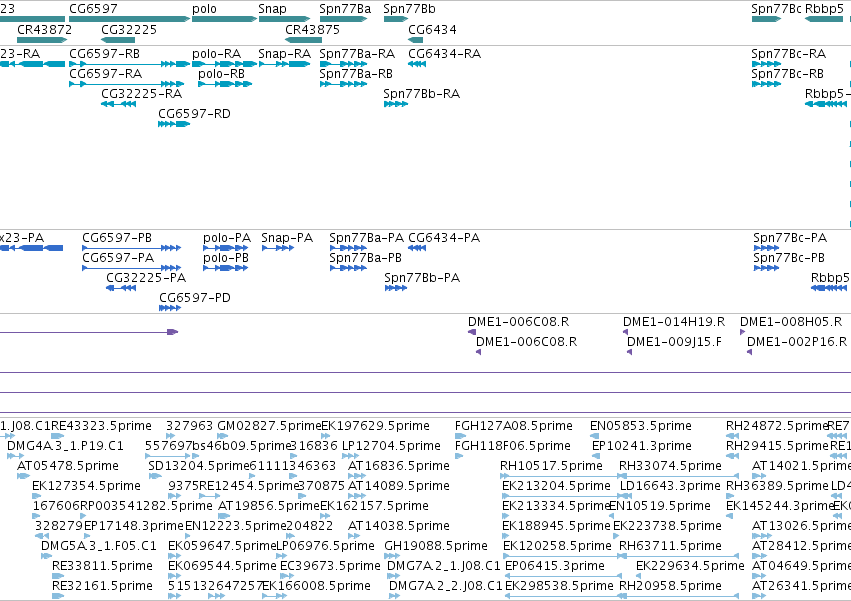Click protein CG32225-PA label
The width and height of the screenshot is (851, 601).
pyautogui.click(x=146, y=278)
